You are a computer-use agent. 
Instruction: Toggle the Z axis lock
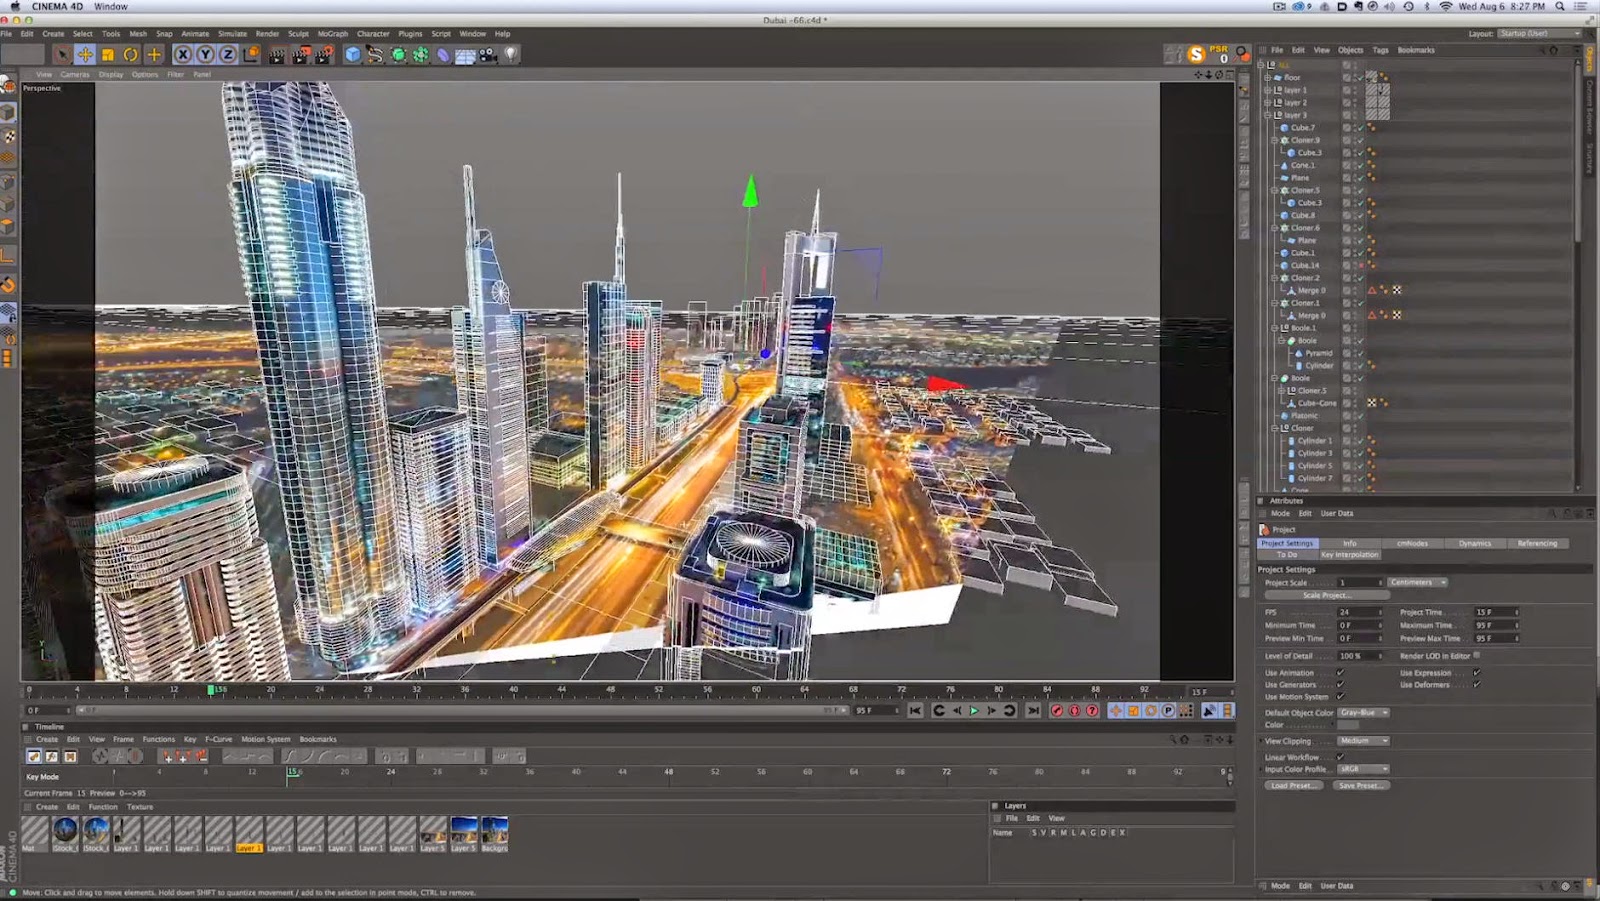click(227, 55)
